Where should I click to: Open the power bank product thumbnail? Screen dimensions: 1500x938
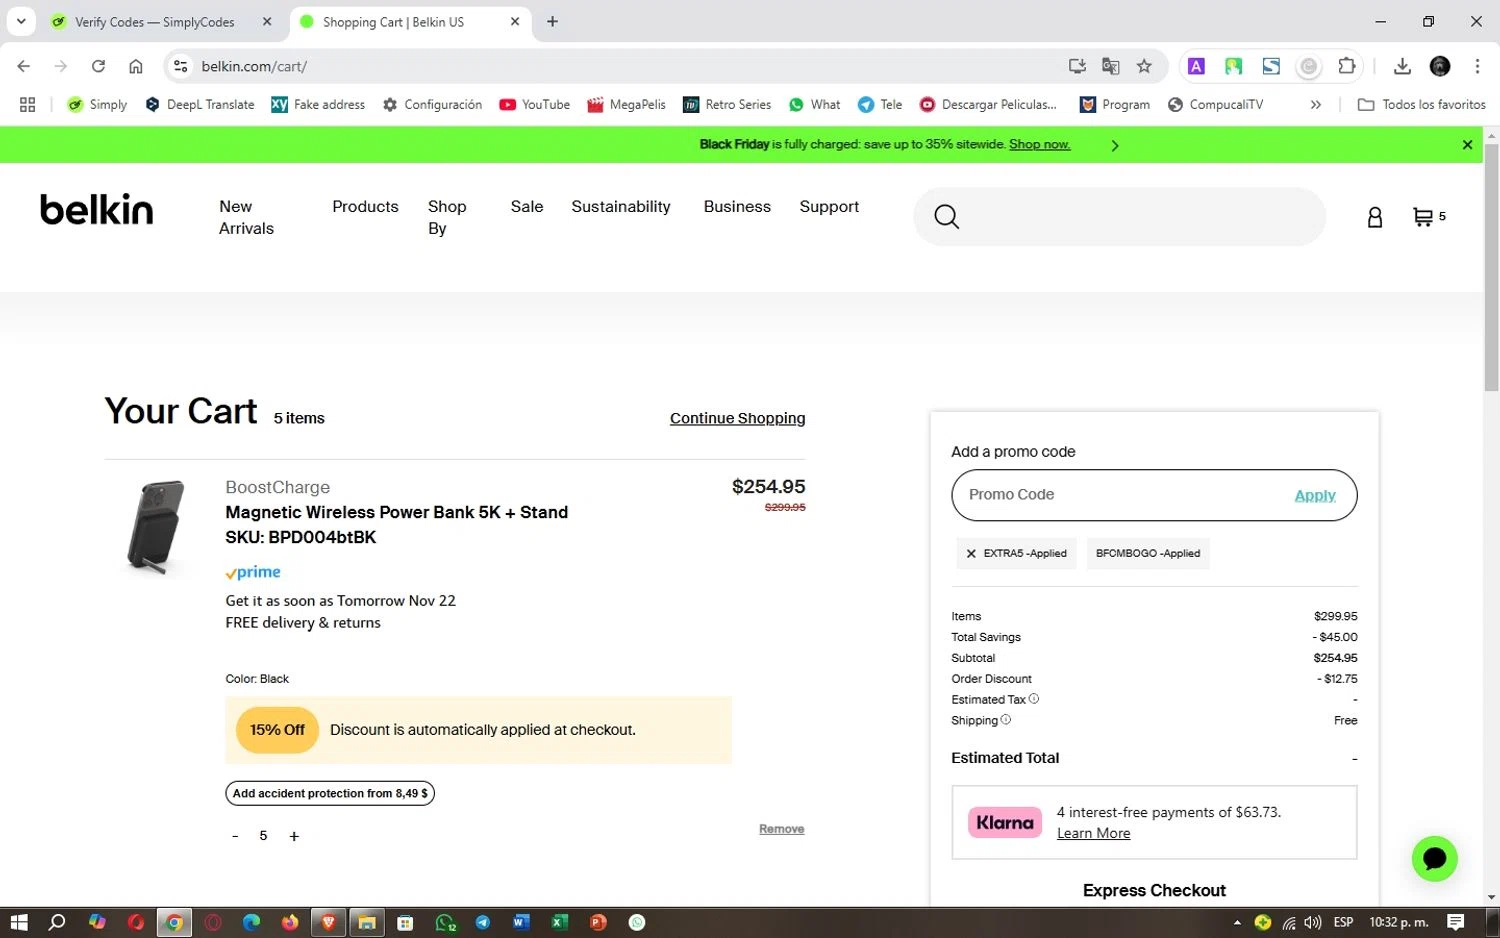(157, 527)
